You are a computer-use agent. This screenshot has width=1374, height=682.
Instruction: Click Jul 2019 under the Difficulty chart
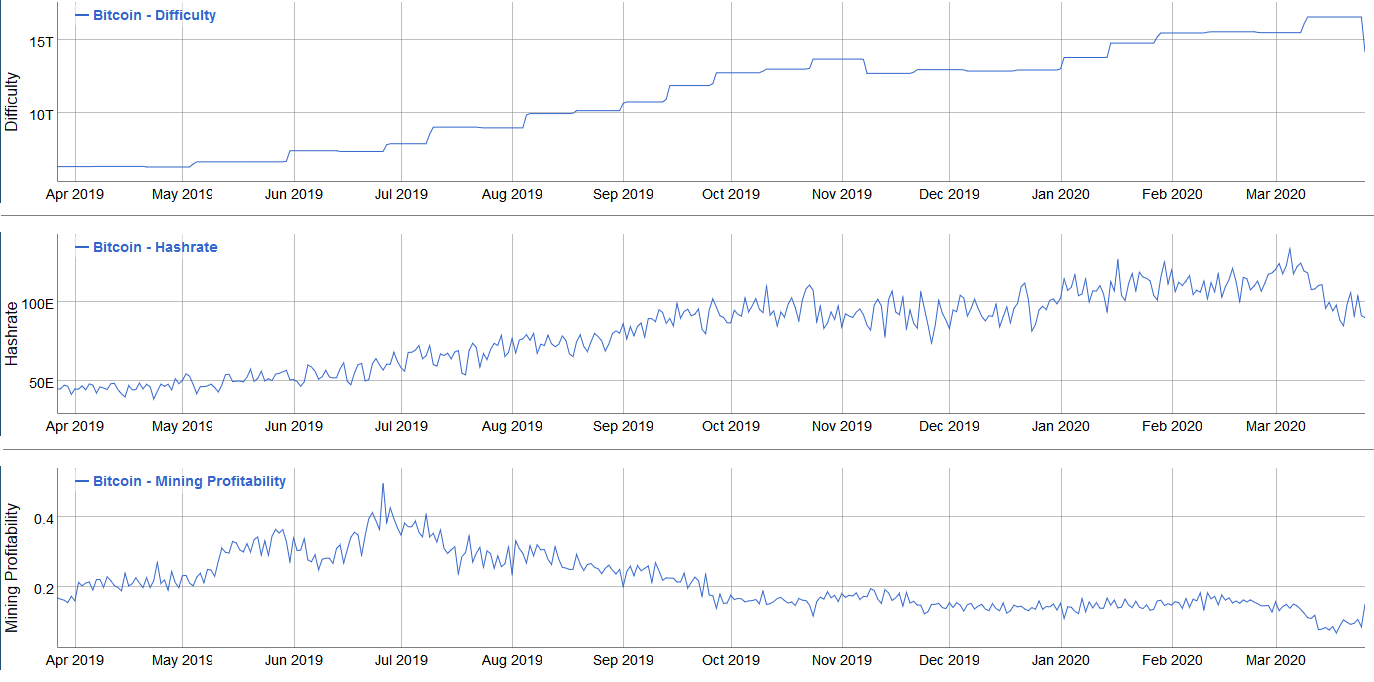click(x=401, y=194)
